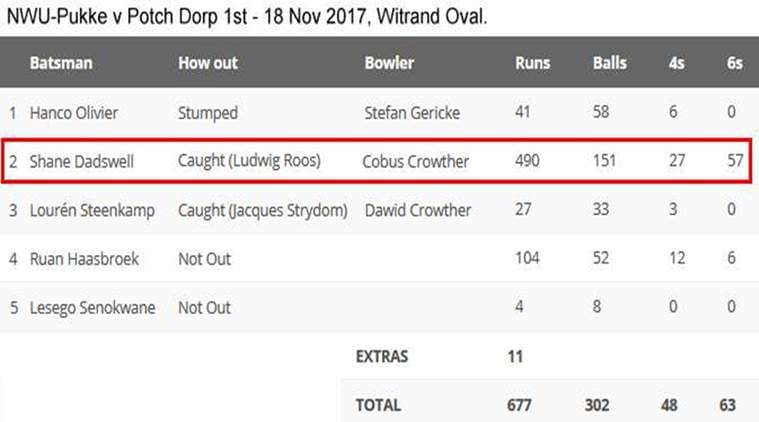Select bowler Stefan Gericke
759x422 pixels.
pyautogui.click(x=412, y=113)
